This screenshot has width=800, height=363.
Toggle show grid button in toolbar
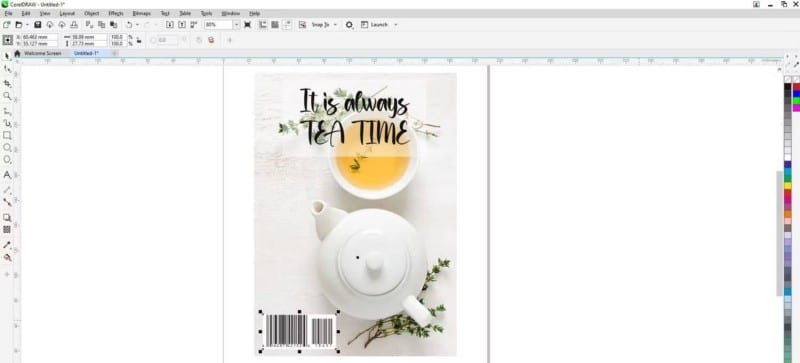[275, 25]
